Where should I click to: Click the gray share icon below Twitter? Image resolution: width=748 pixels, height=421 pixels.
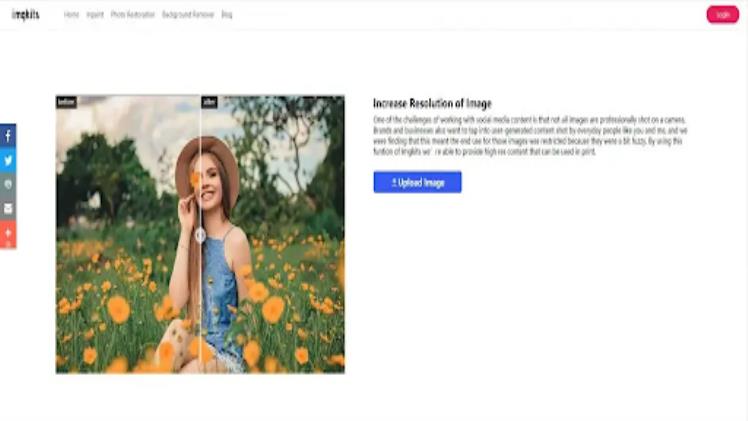8,185
